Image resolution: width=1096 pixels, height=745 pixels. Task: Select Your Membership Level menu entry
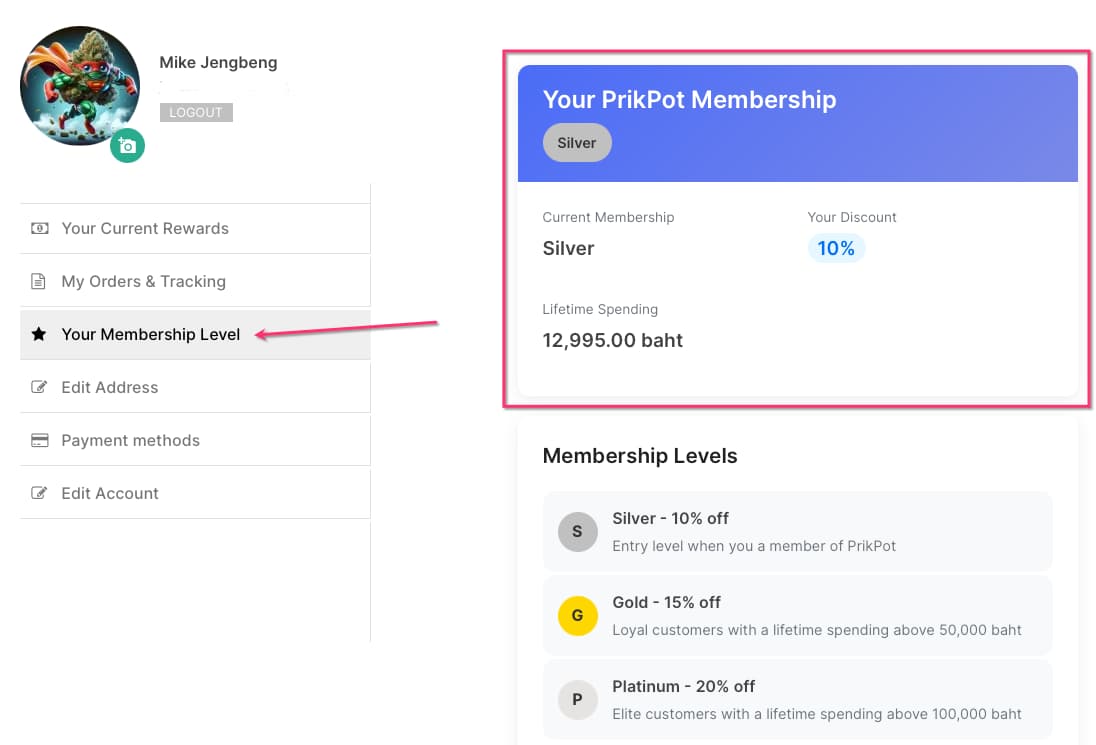pyautogui.click(x=151, y=334)
